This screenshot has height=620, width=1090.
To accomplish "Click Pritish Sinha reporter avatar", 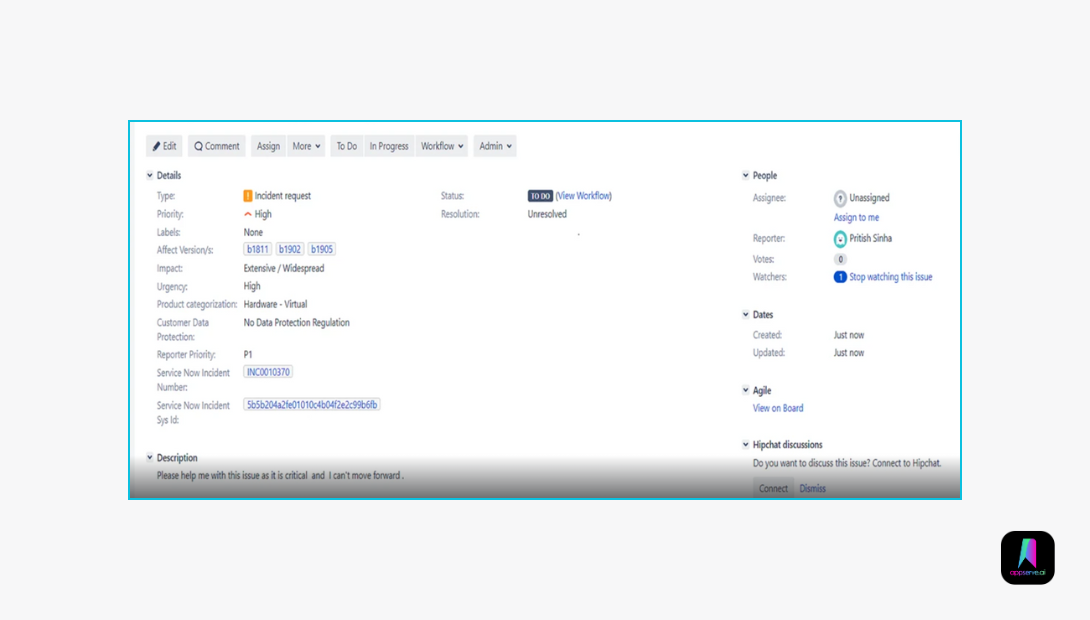I will [x=840, y=238].
